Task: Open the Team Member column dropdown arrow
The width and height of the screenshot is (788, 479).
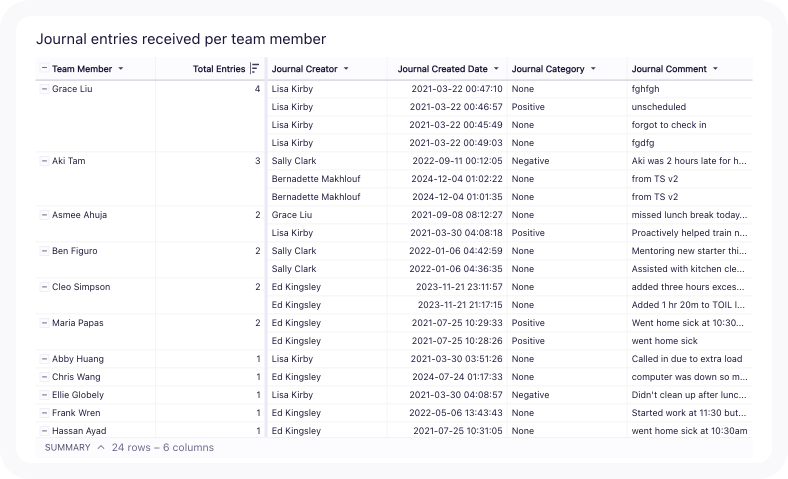Action: (x=121, y=69)
